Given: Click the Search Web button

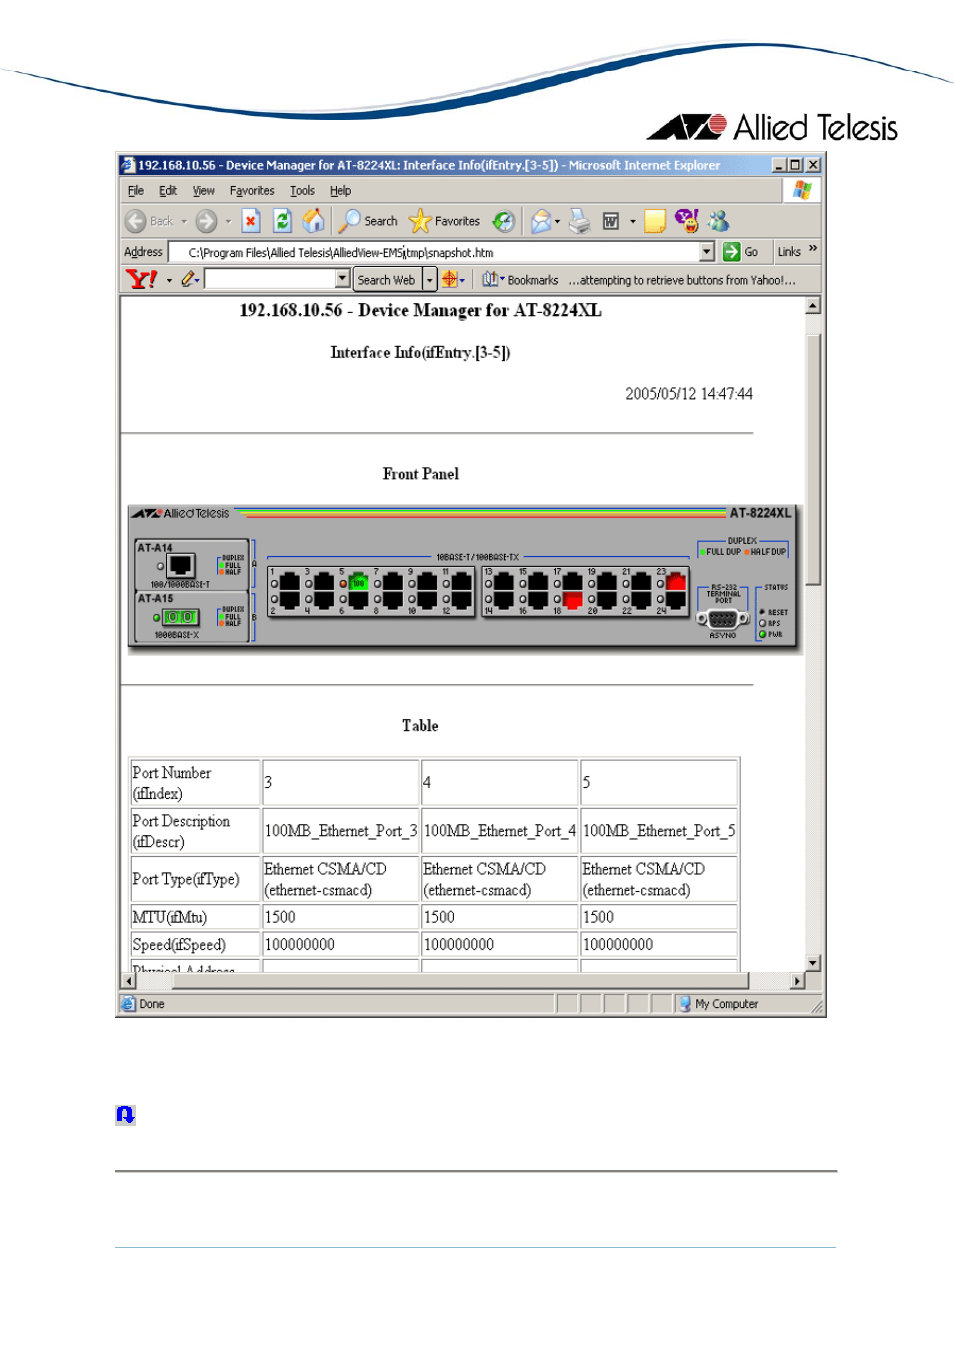Looking at the screenshot, I should point(387,279).
